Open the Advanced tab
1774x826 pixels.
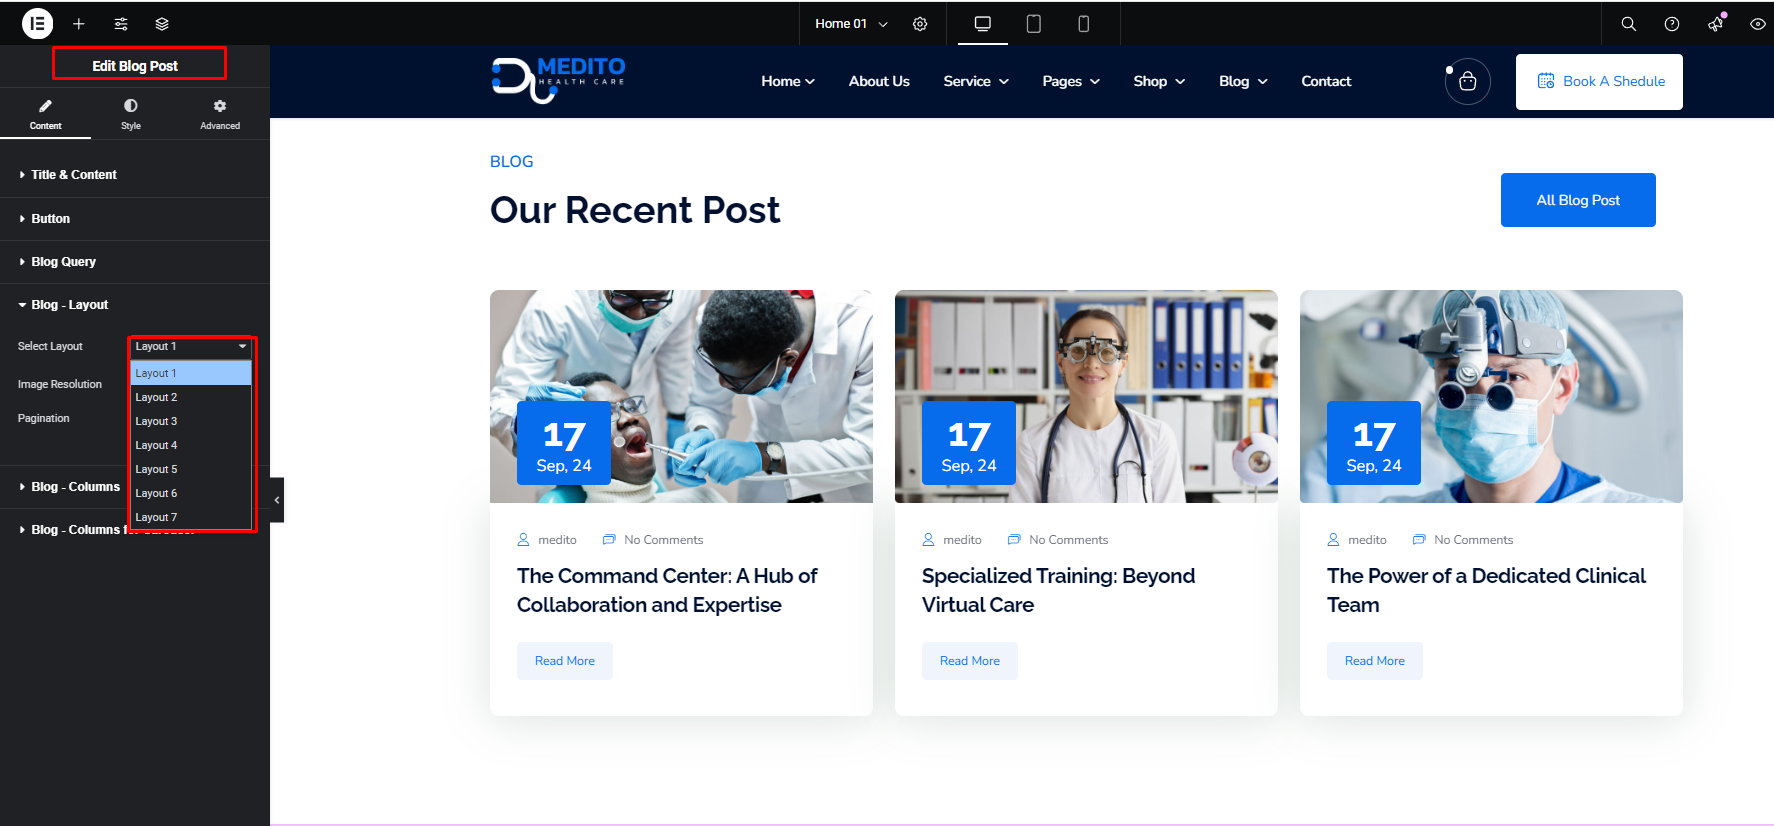(x=220, y=114)
